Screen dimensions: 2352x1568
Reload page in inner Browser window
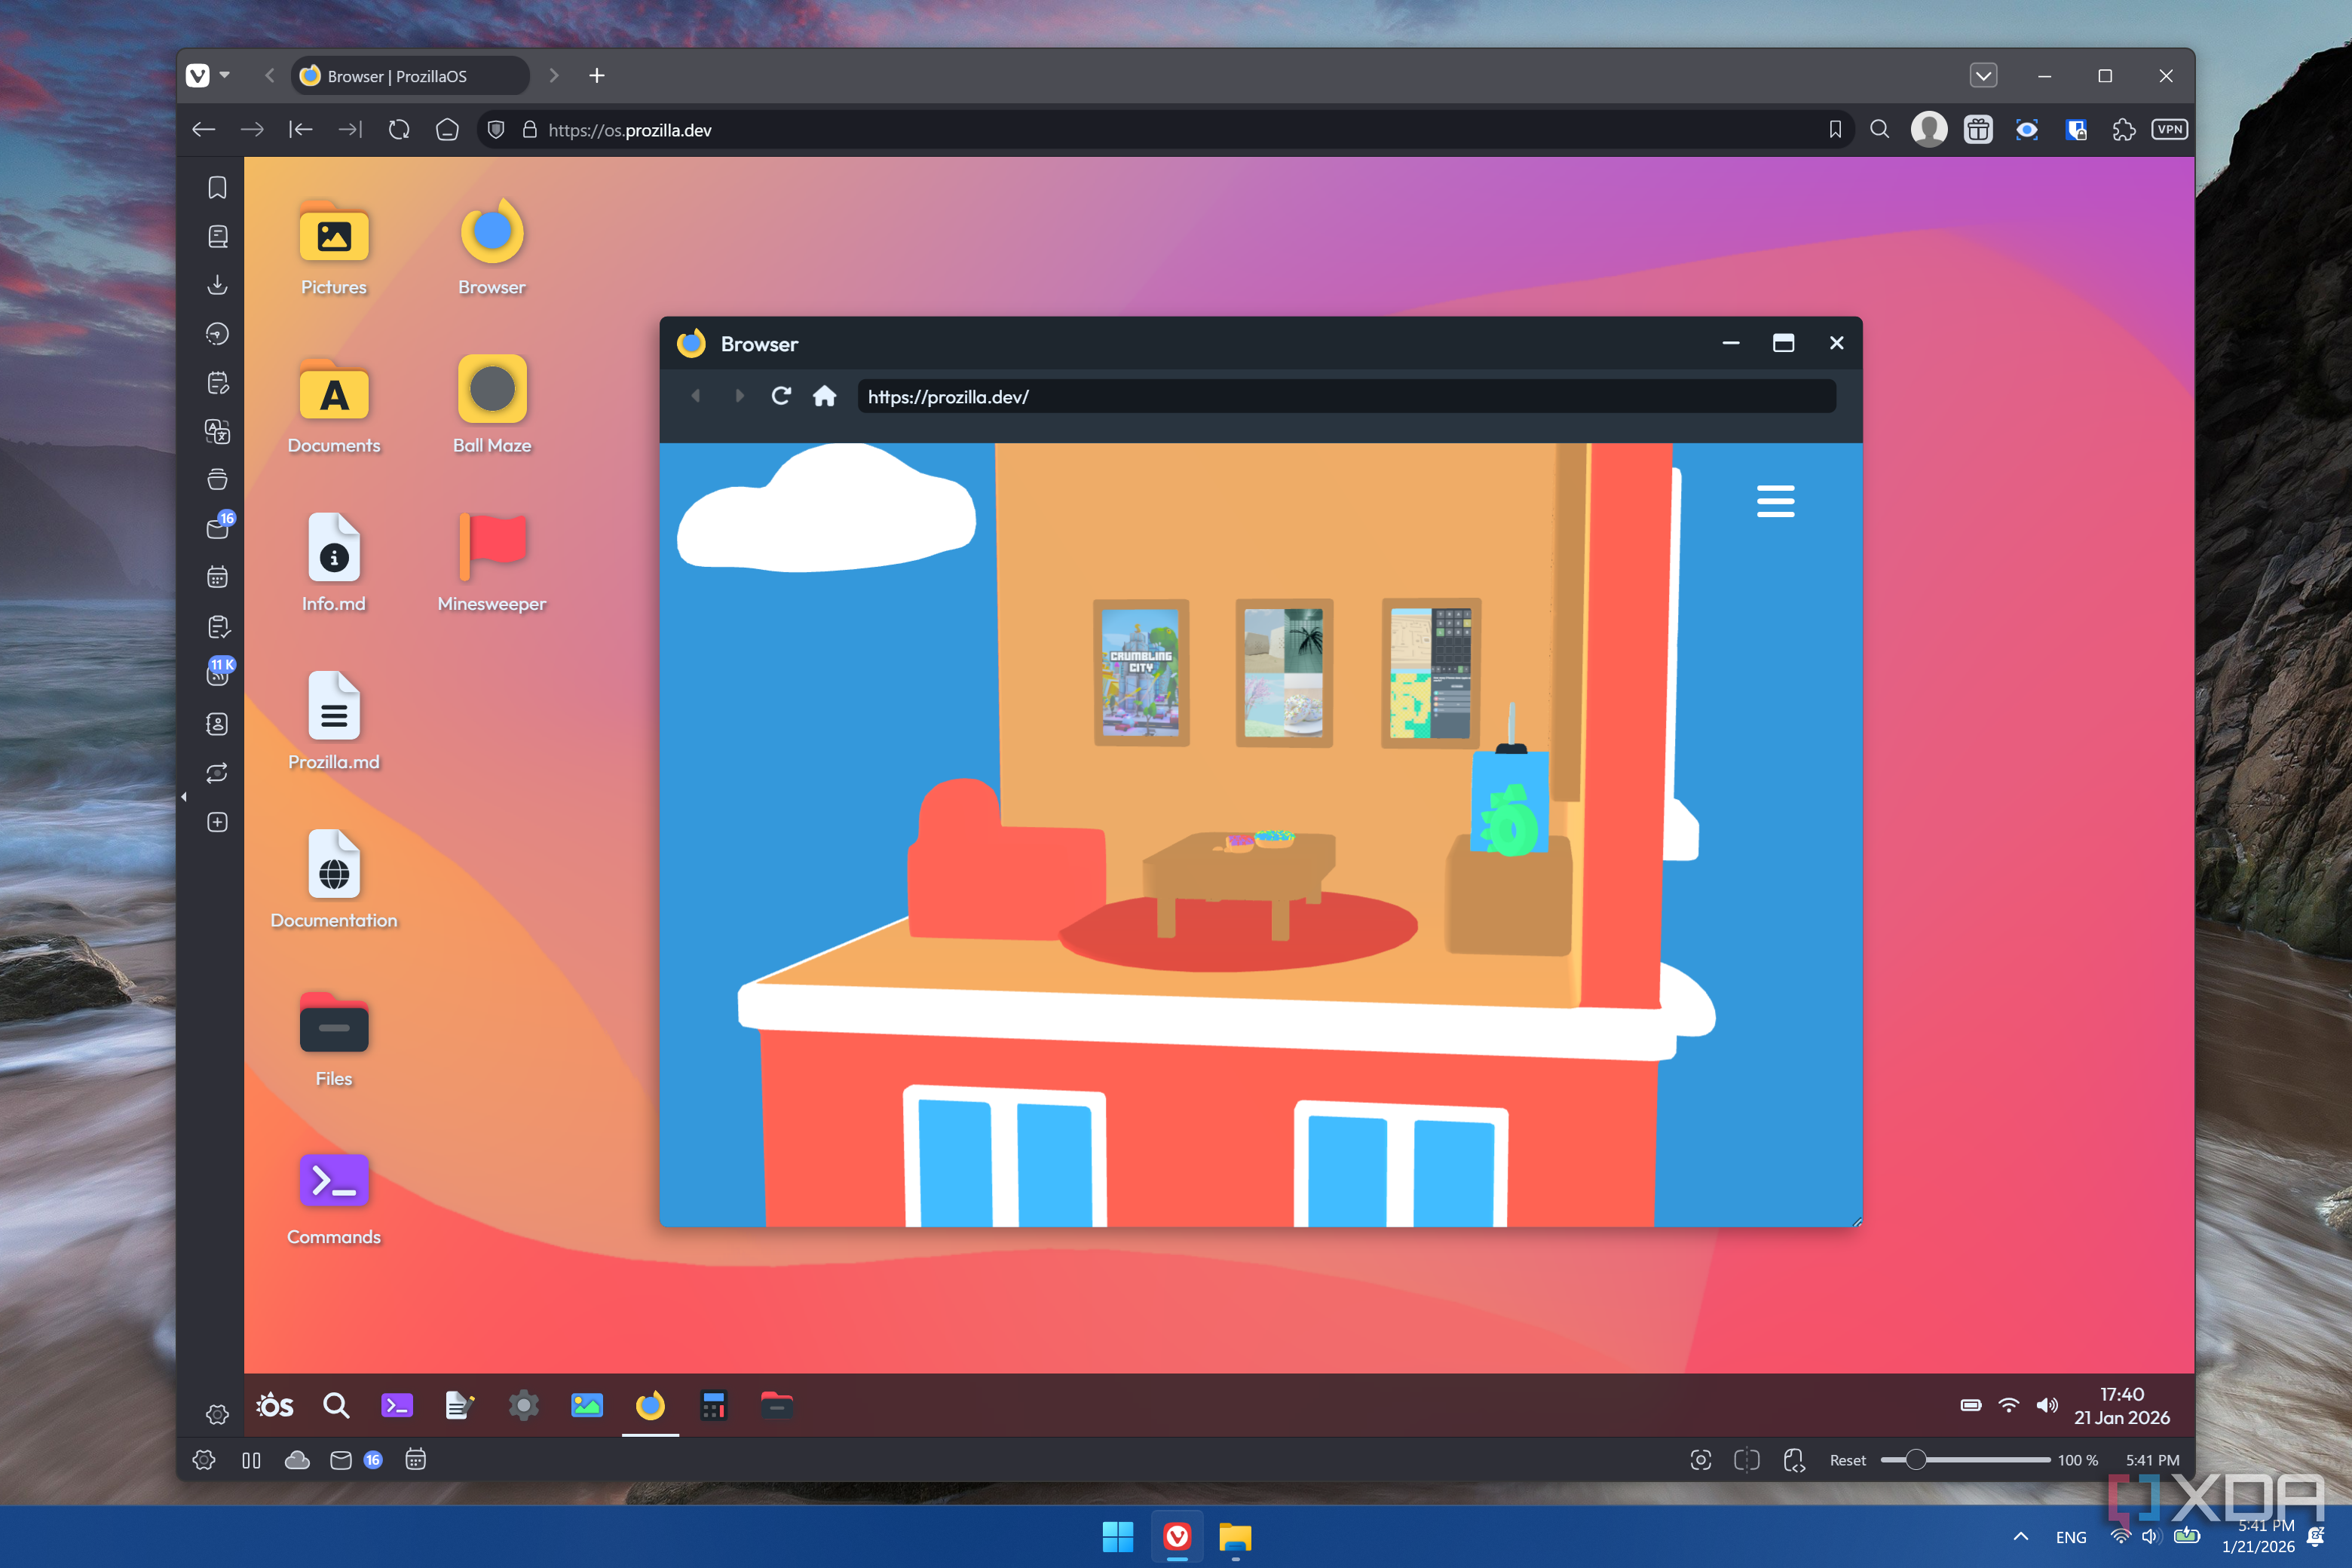(x=781, y=396)
